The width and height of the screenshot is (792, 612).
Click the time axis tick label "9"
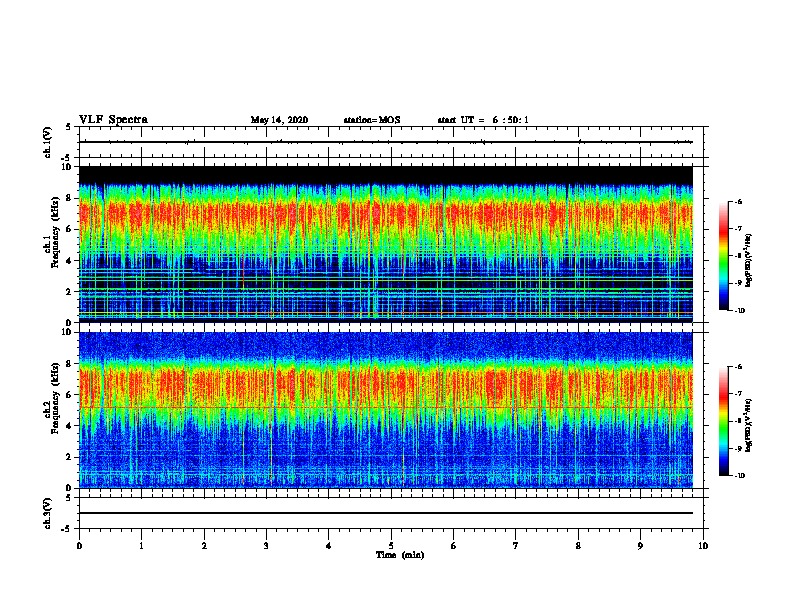click(640, 546)
